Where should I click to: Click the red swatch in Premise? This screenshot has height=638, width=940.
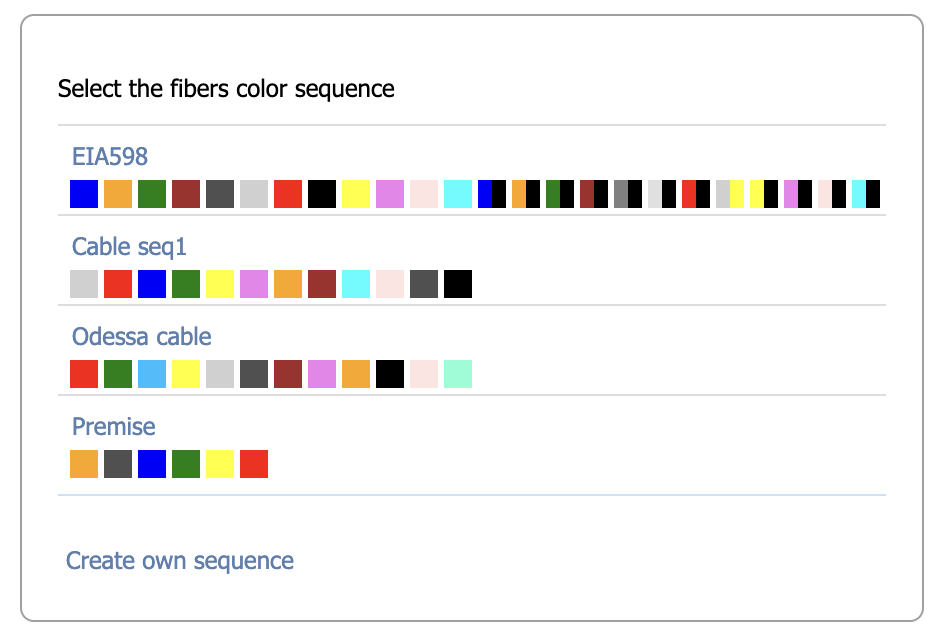254,464
